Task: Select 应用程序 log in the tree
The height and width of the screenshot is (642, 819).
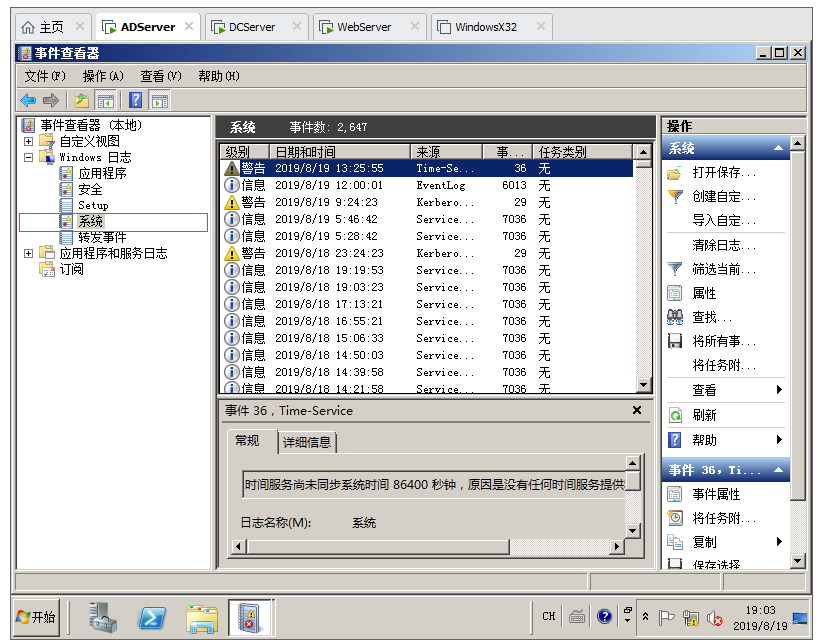Action: [x=102, y=173]
